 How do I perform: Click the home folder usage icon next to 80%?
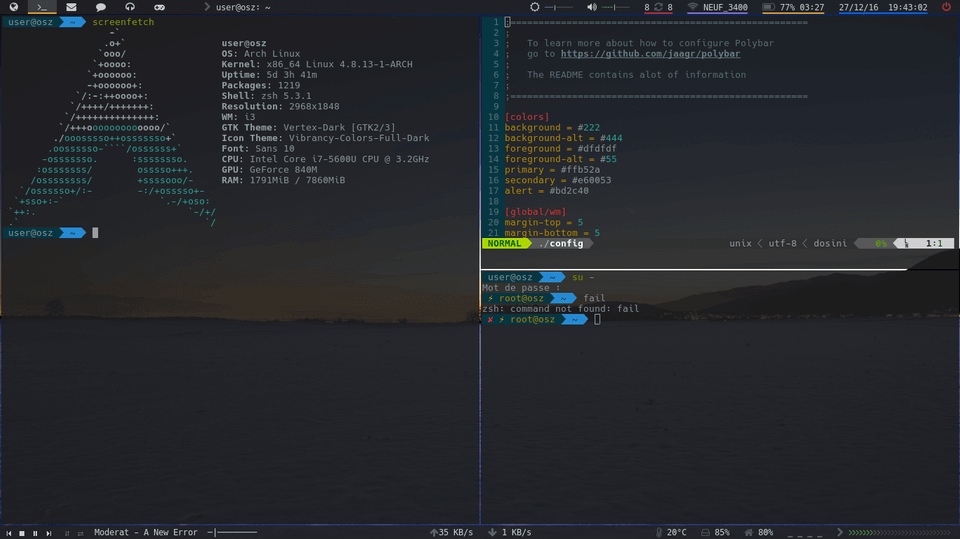(748, 532)
